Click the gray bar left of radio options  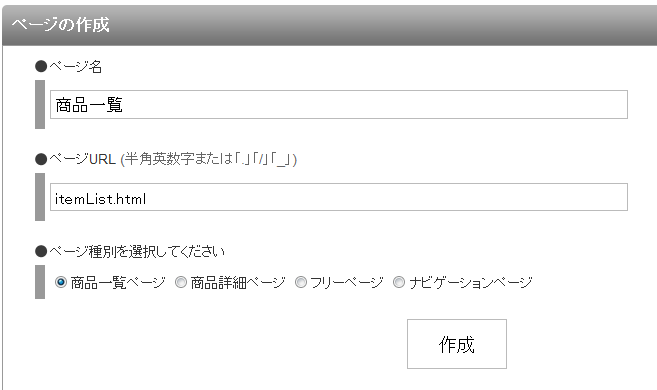40,282
